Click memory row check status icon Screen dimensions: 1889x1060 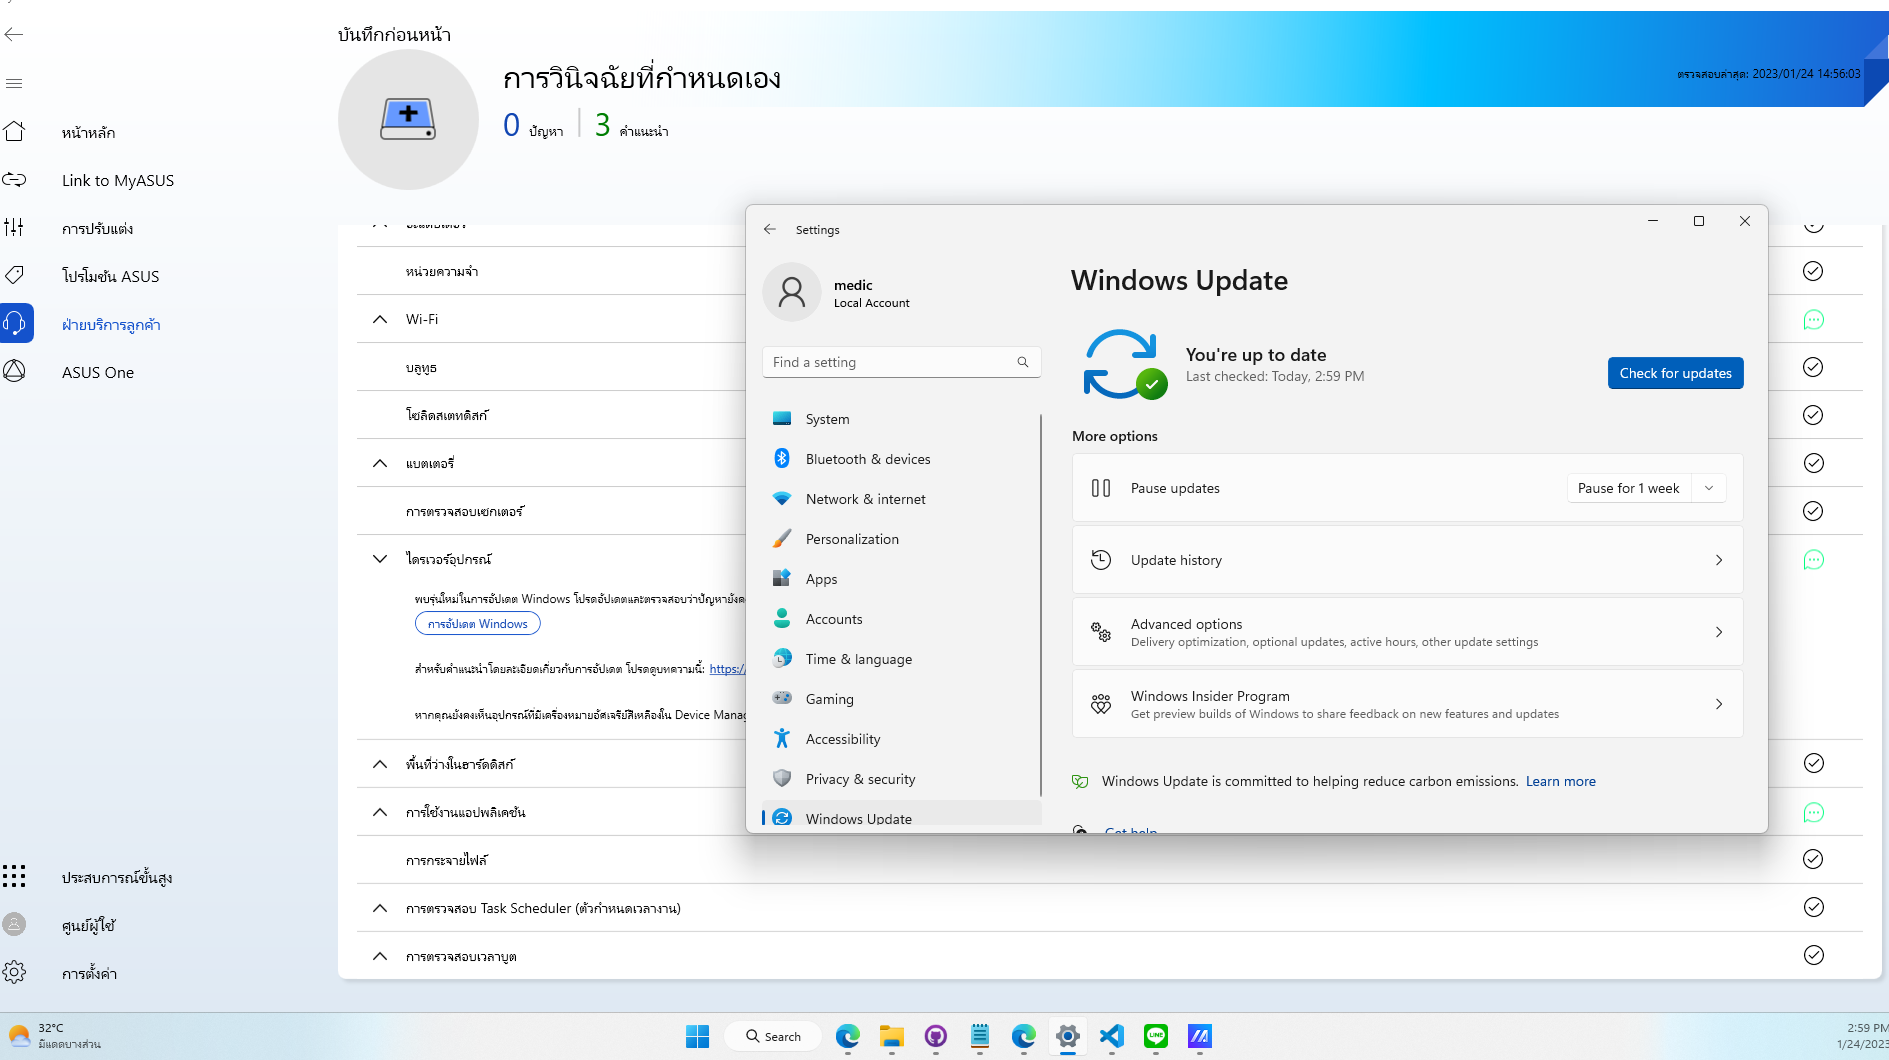[x=1813, y=271]
